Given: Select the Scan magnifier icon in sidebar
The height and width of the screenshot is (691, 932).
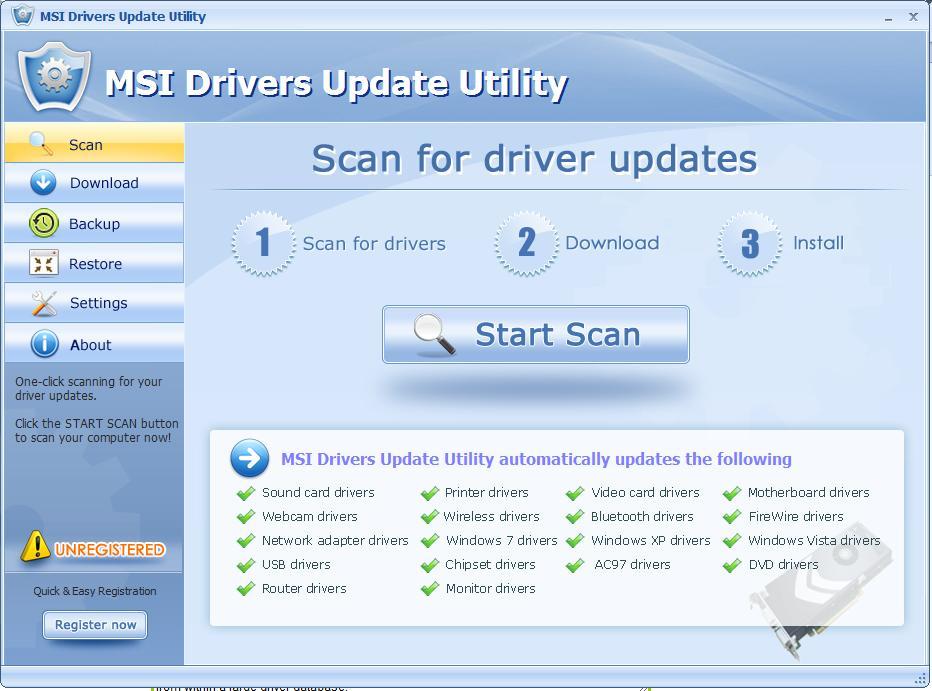Looking at the screenshot, I should point(42,143).
